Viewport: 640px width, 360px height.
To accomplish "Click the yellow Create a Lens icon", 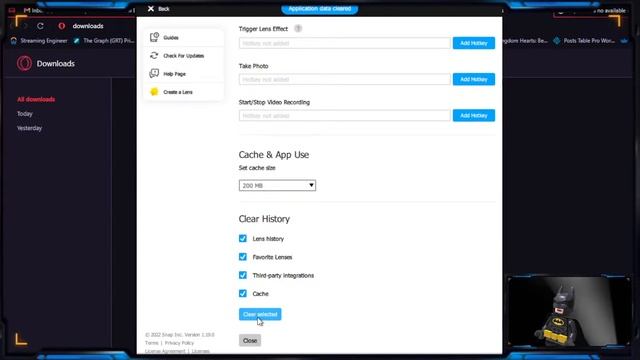I will point(154,92).
